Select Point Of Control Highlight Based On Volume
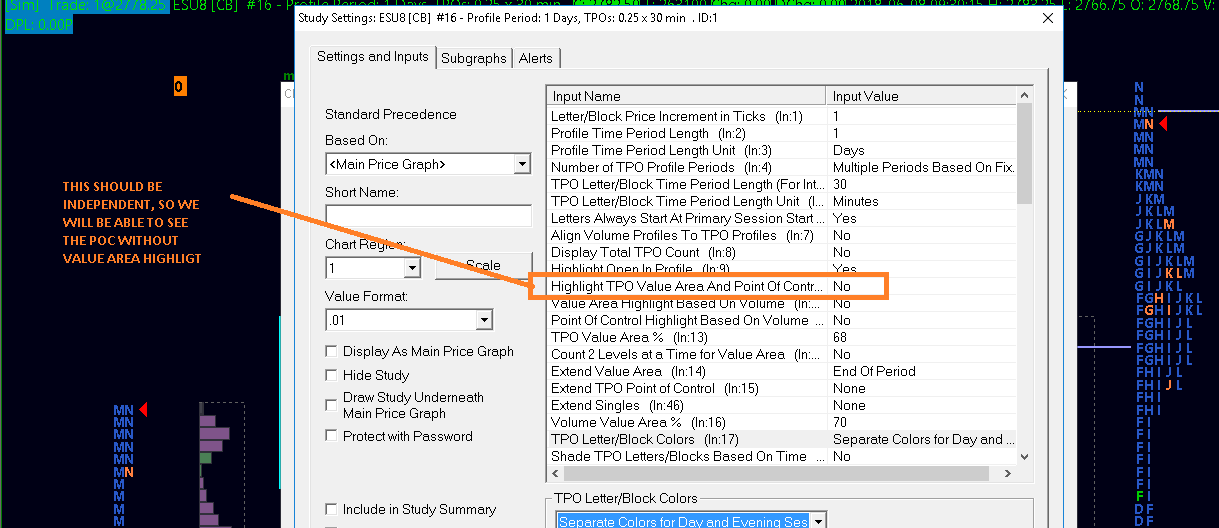 point(782,320)
